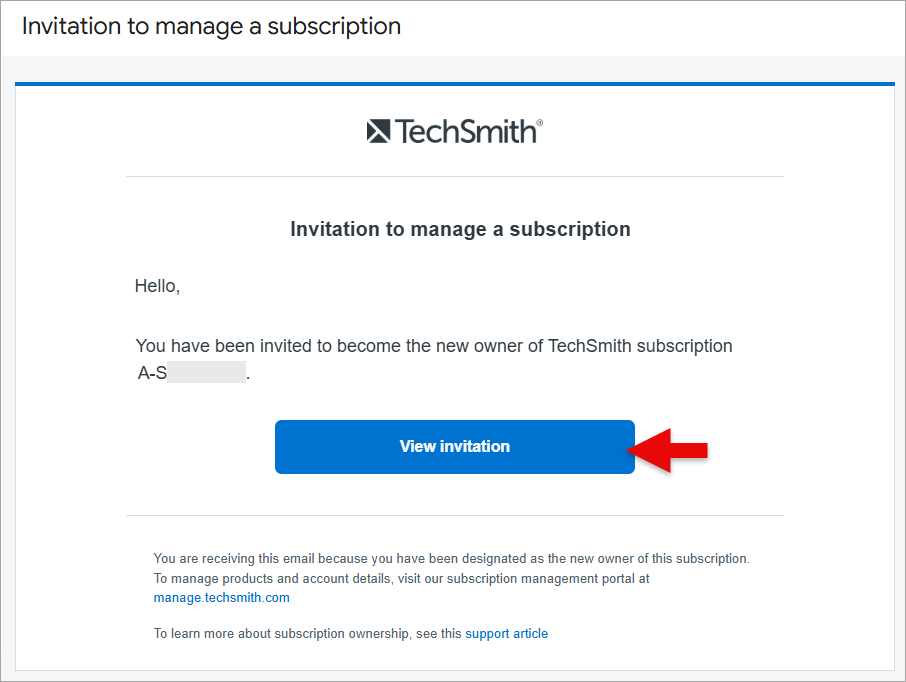The height and width of the screenshot is (682, 906).
Task: Click the divider line beneath the TechSmith logo
Action: (455, 176)
